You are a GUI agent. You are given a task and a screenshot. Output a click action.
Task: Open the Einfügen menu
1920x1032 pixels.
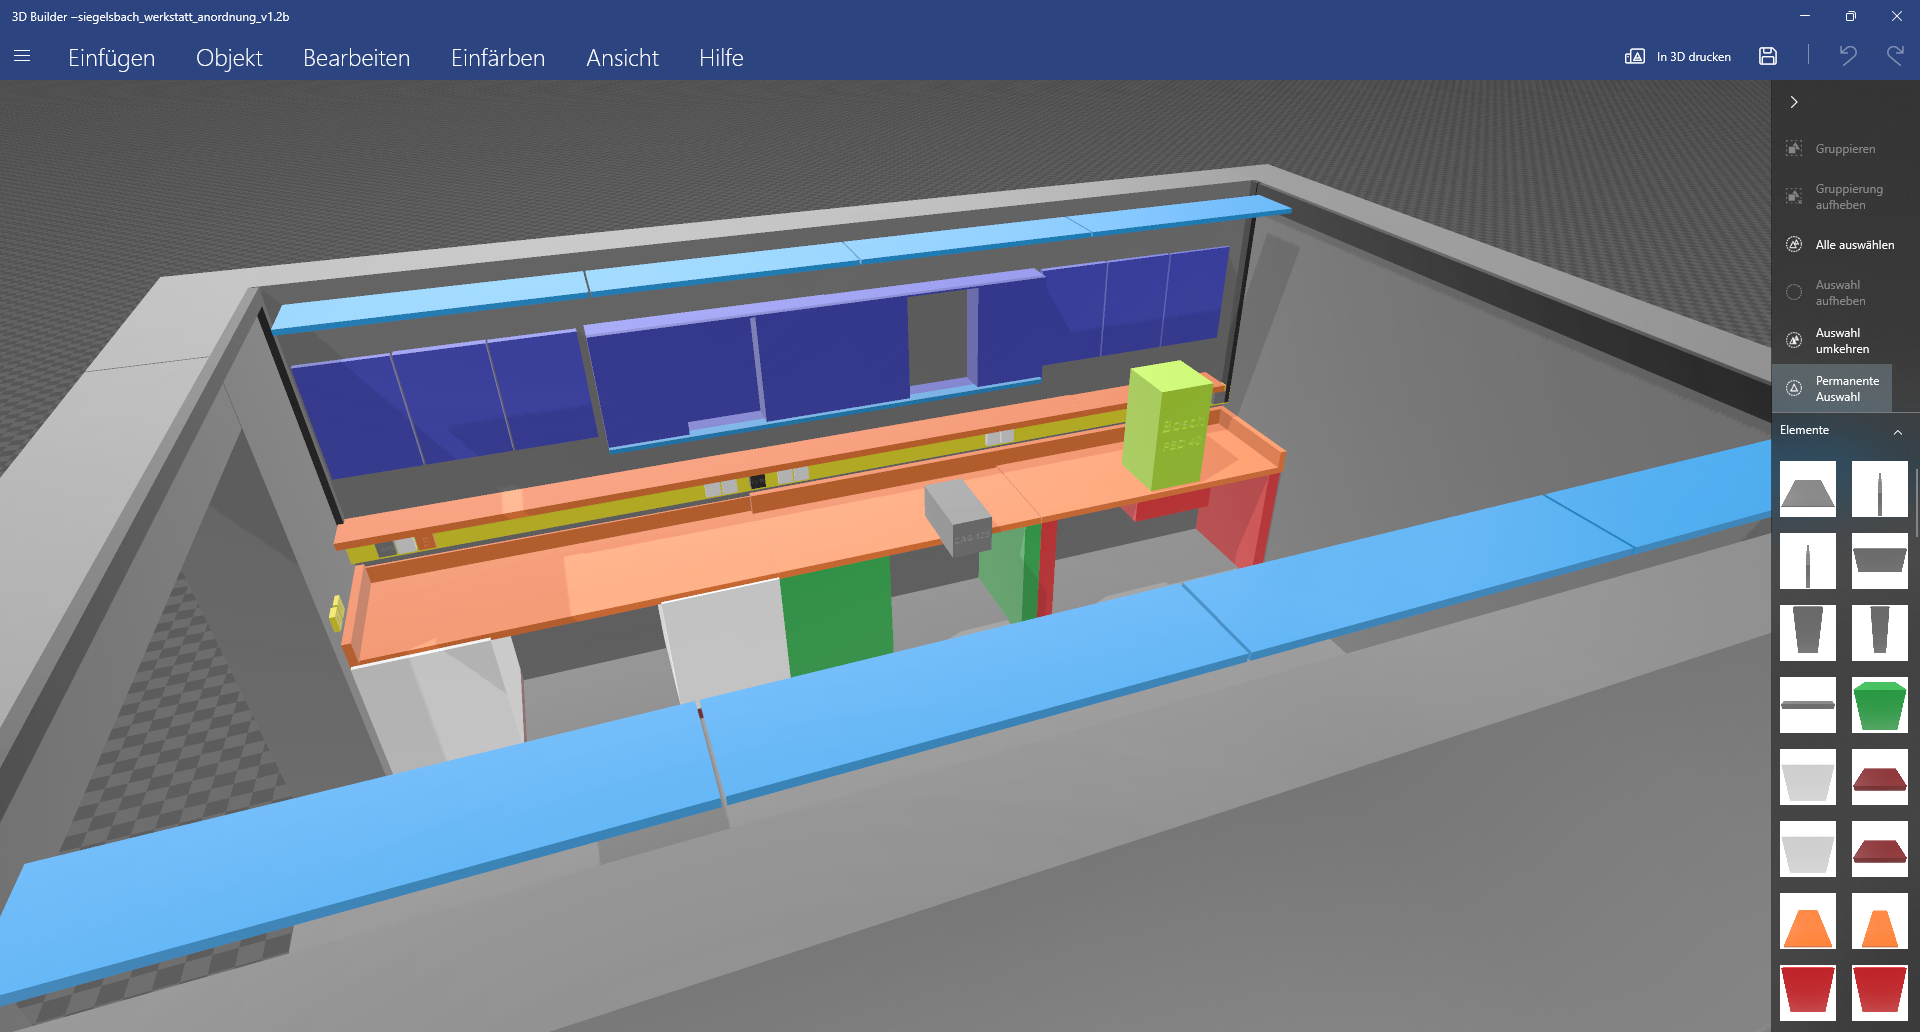(111, 58)
